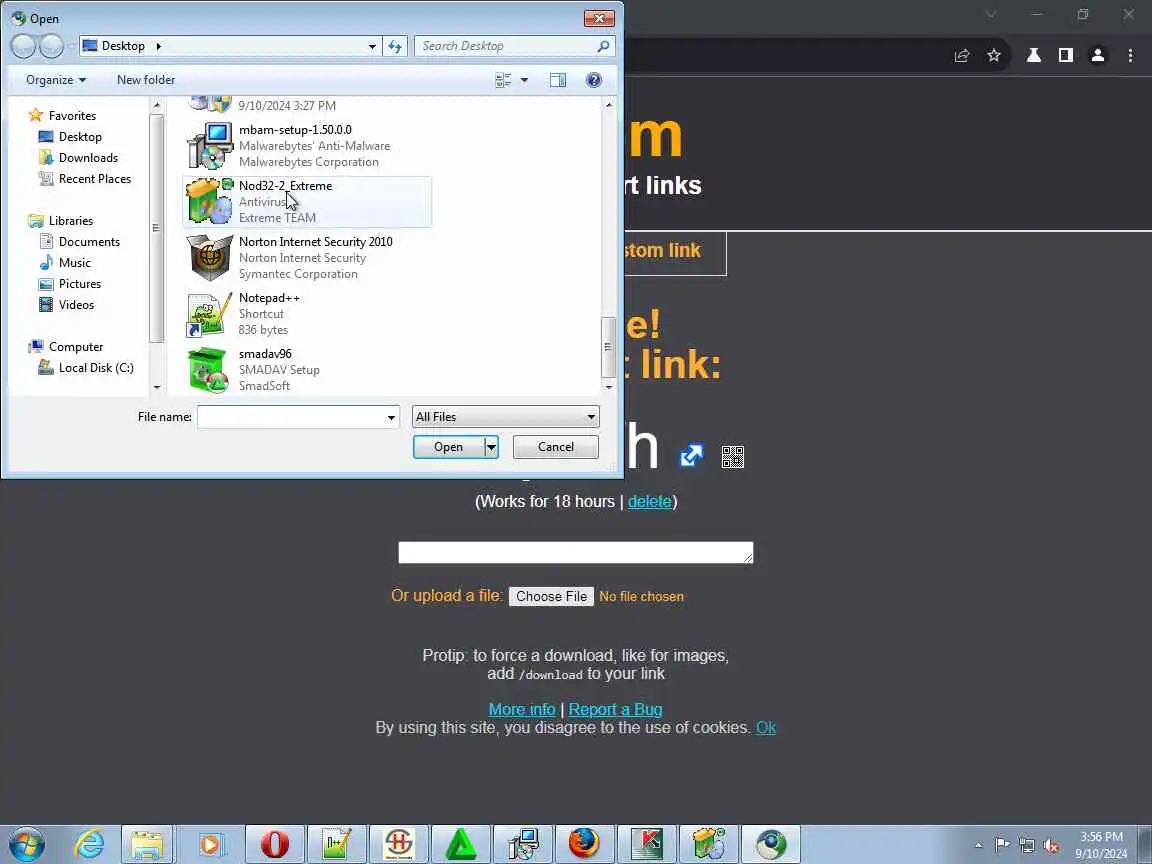
Task: Expand the Desktop breadcrumb arrow
Action: 158,46
